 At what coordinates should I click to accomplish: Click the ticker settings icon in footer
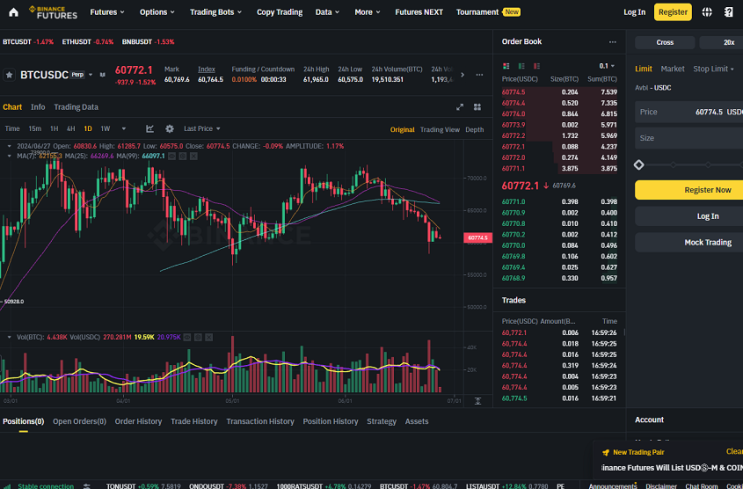[87, 486]
